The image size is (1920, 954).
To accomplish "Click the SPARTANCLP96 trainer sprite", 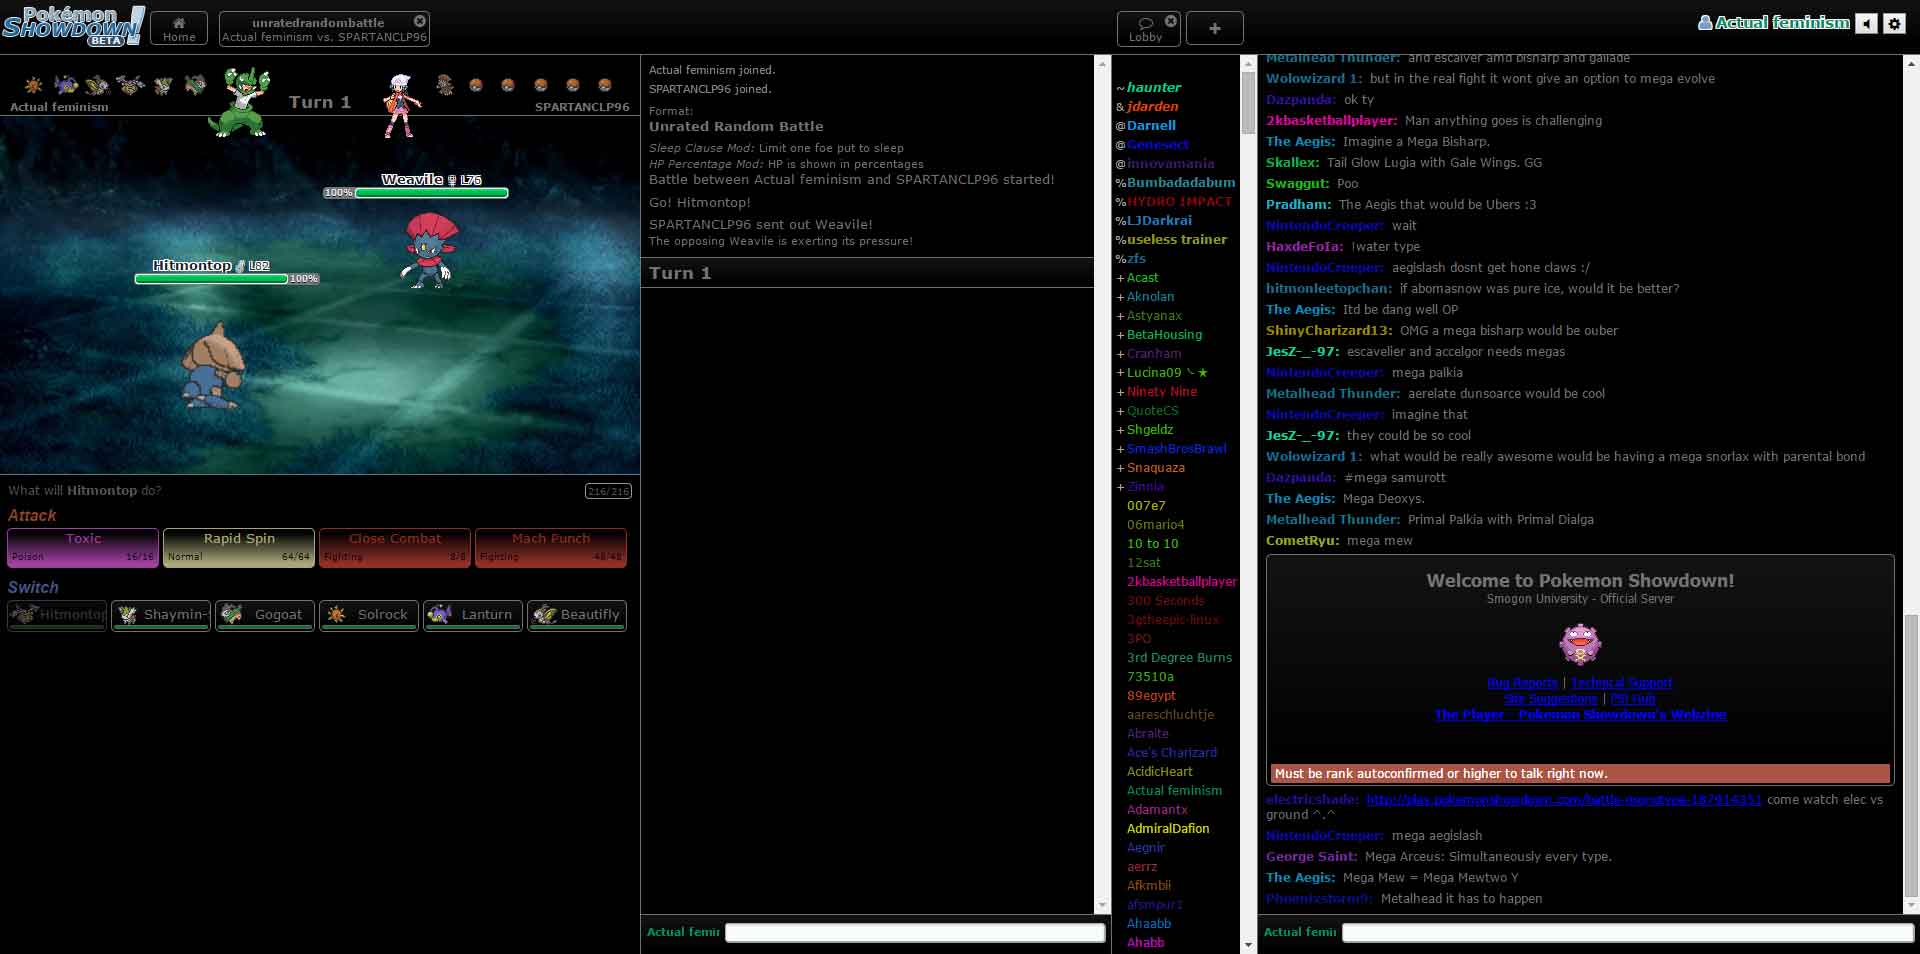I will point(402,104).
